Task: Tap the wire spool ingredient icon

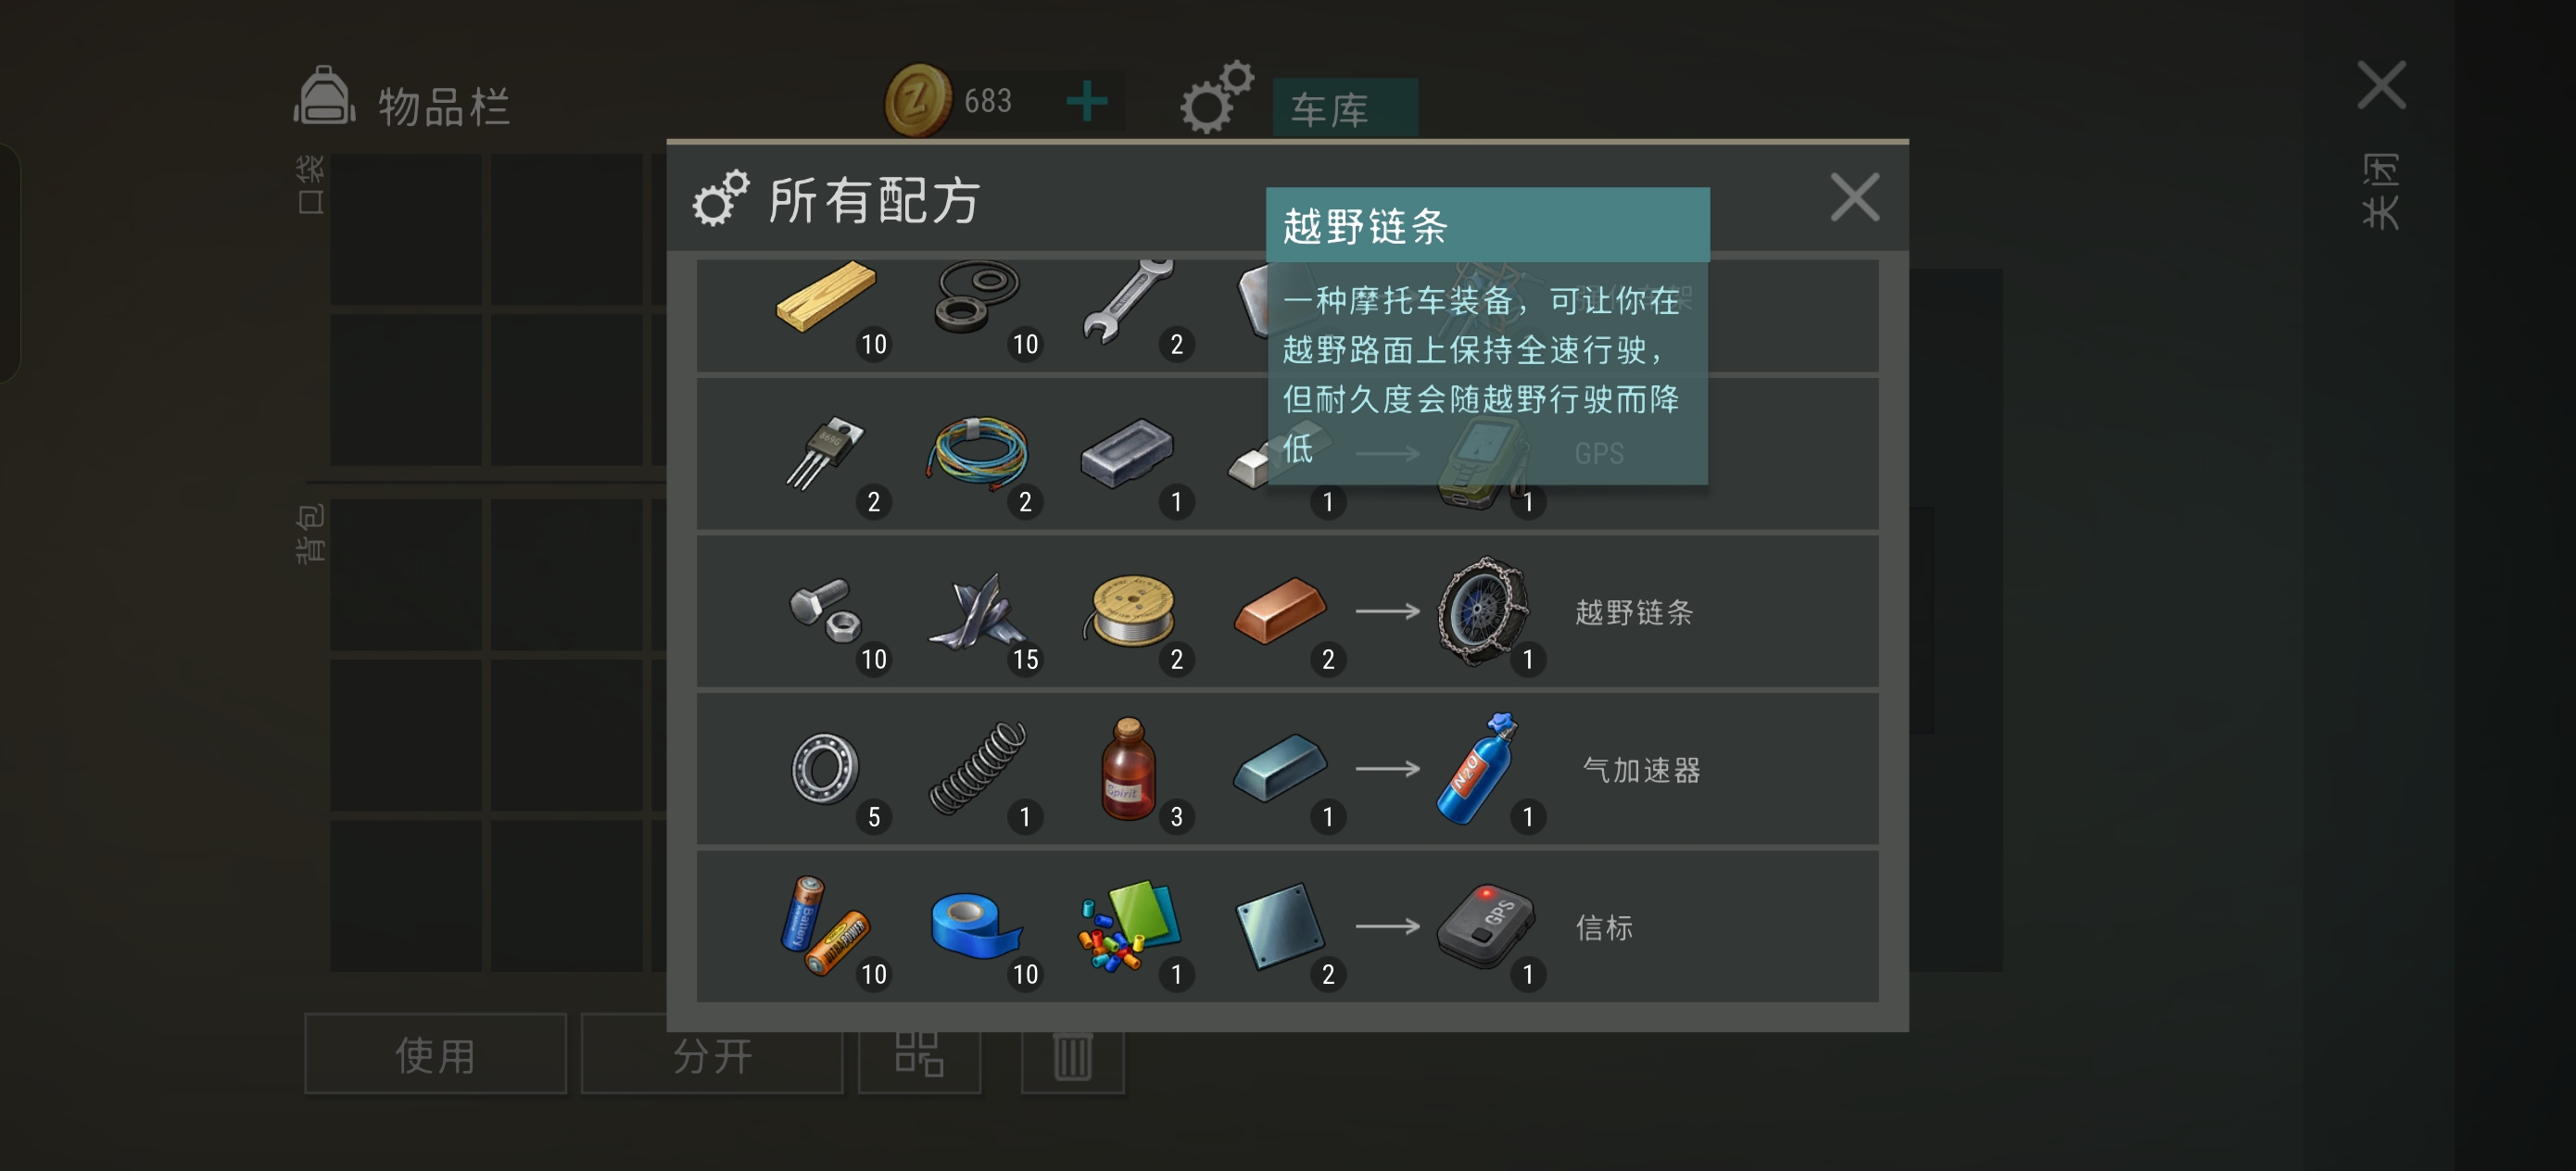Action: tap(1130, 611)
